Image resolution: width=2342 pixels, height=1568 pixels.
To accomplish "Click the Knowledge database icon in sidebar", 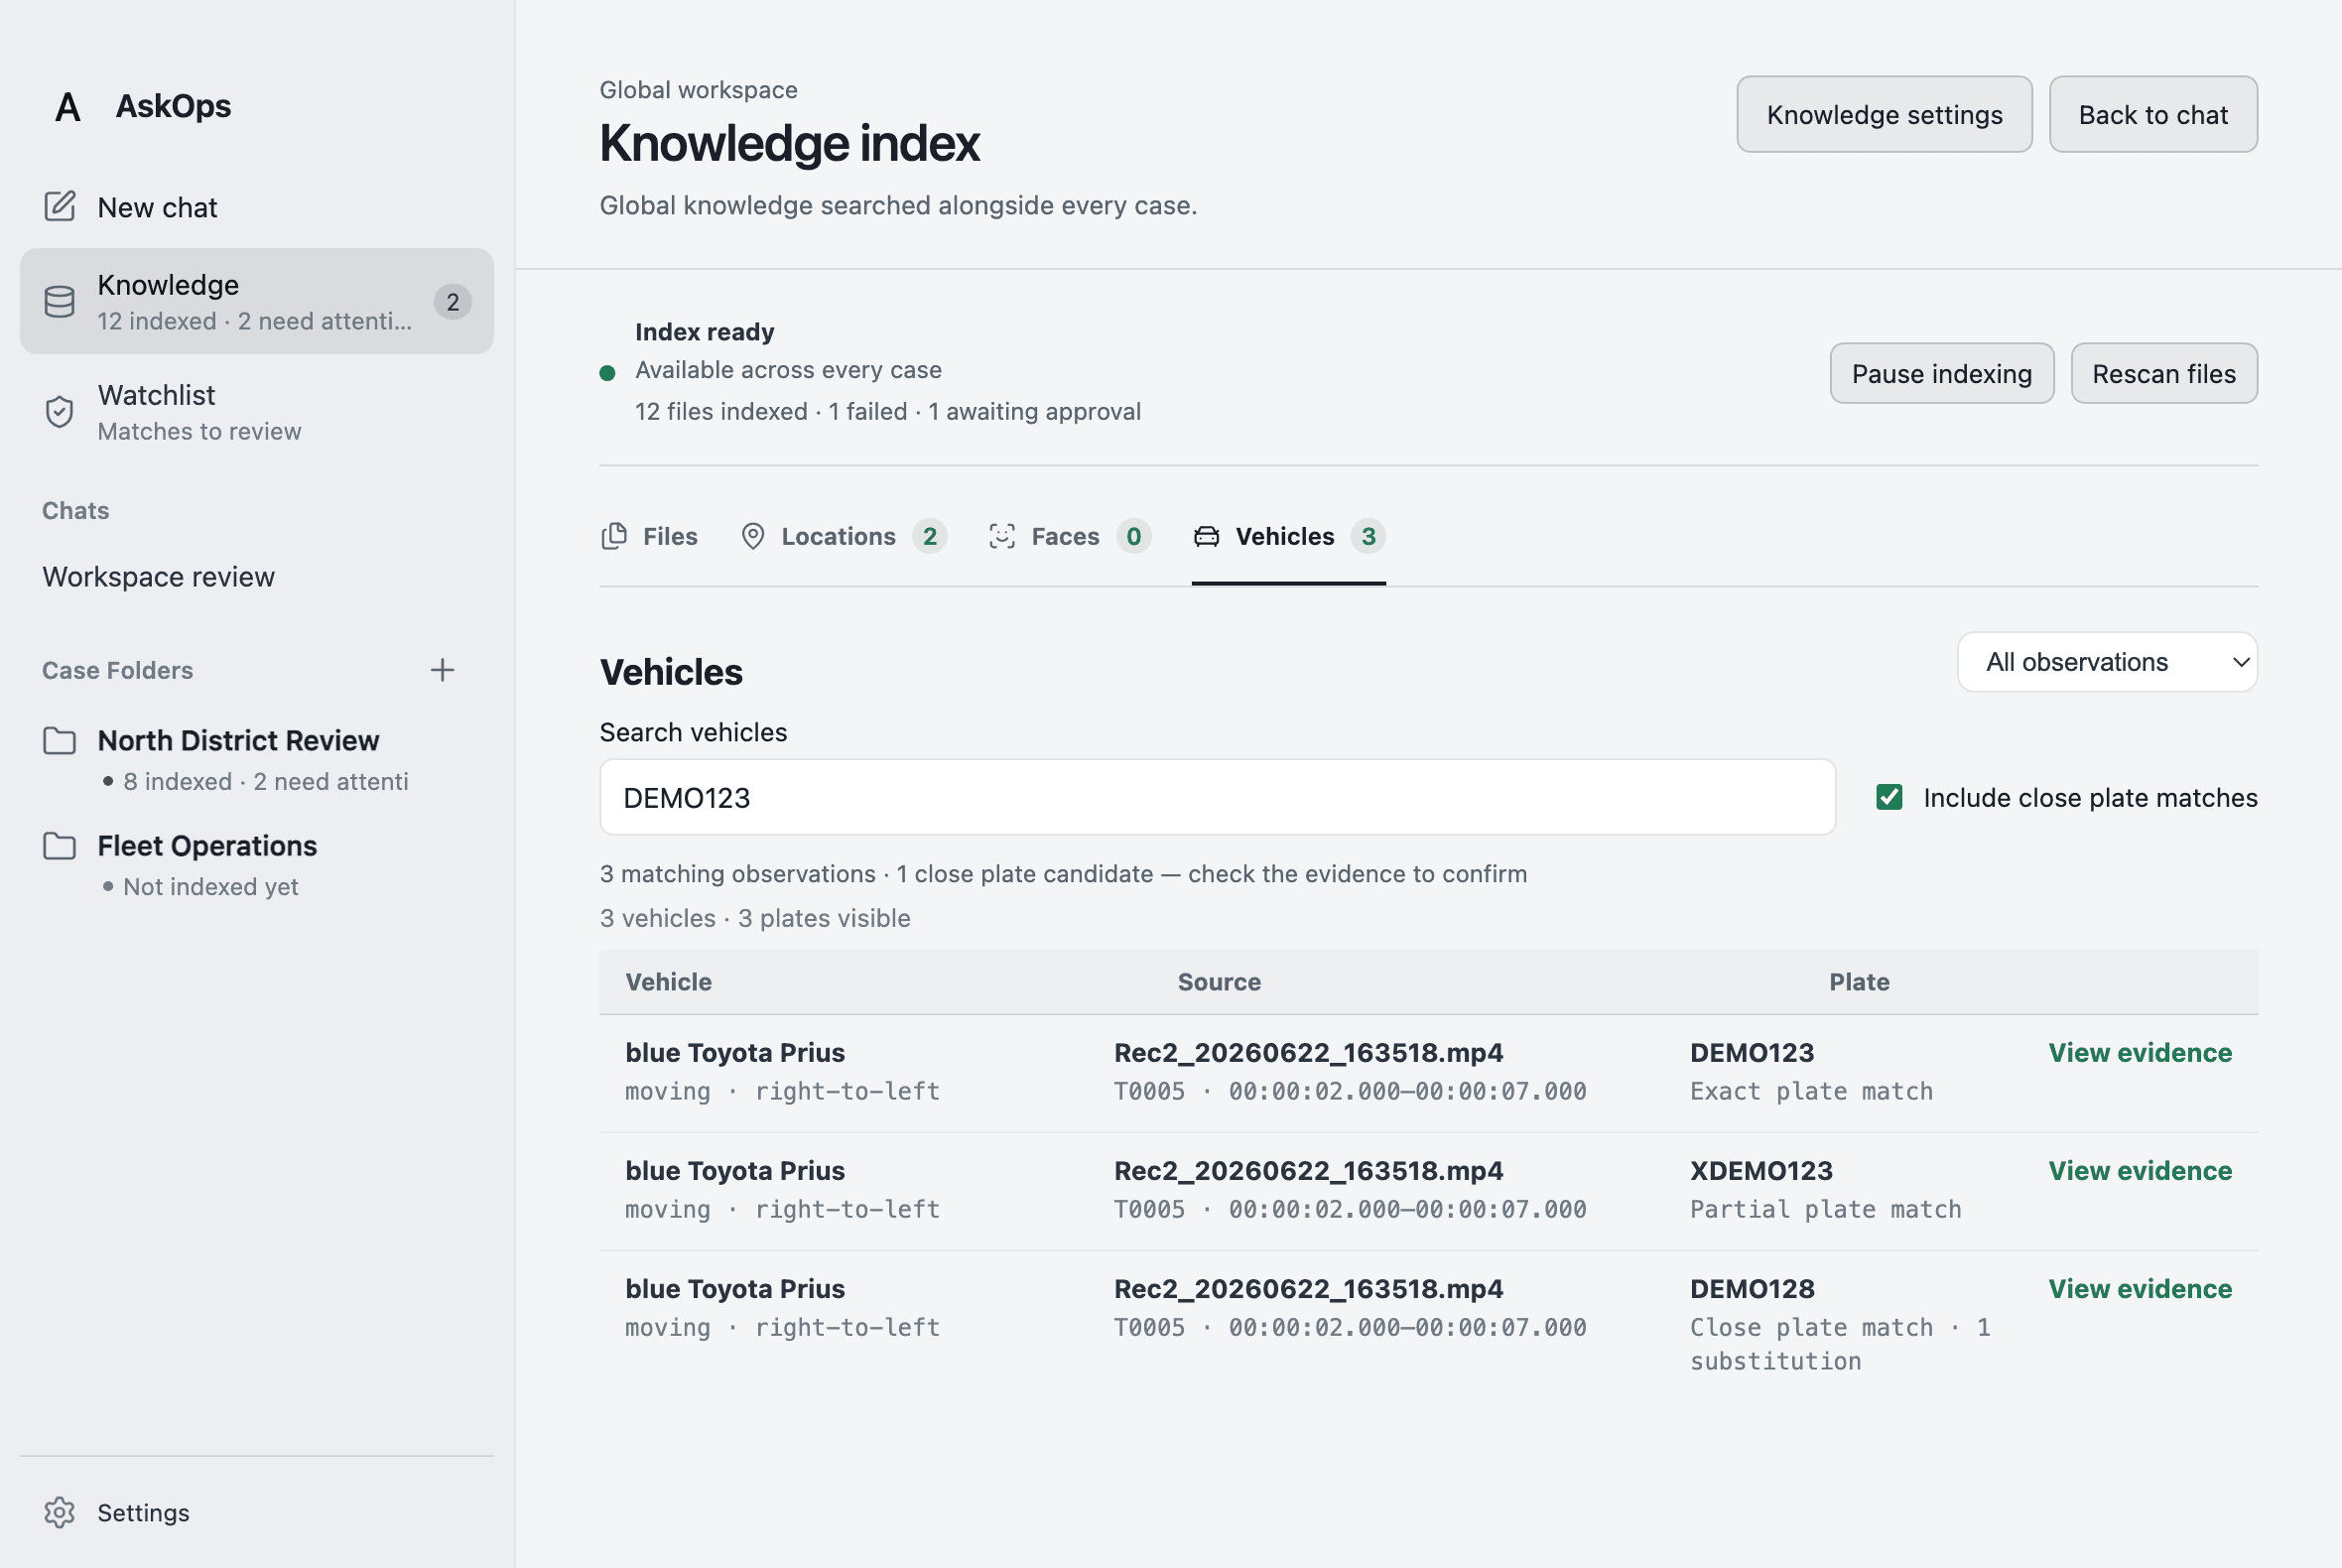I will click(60, 302).
